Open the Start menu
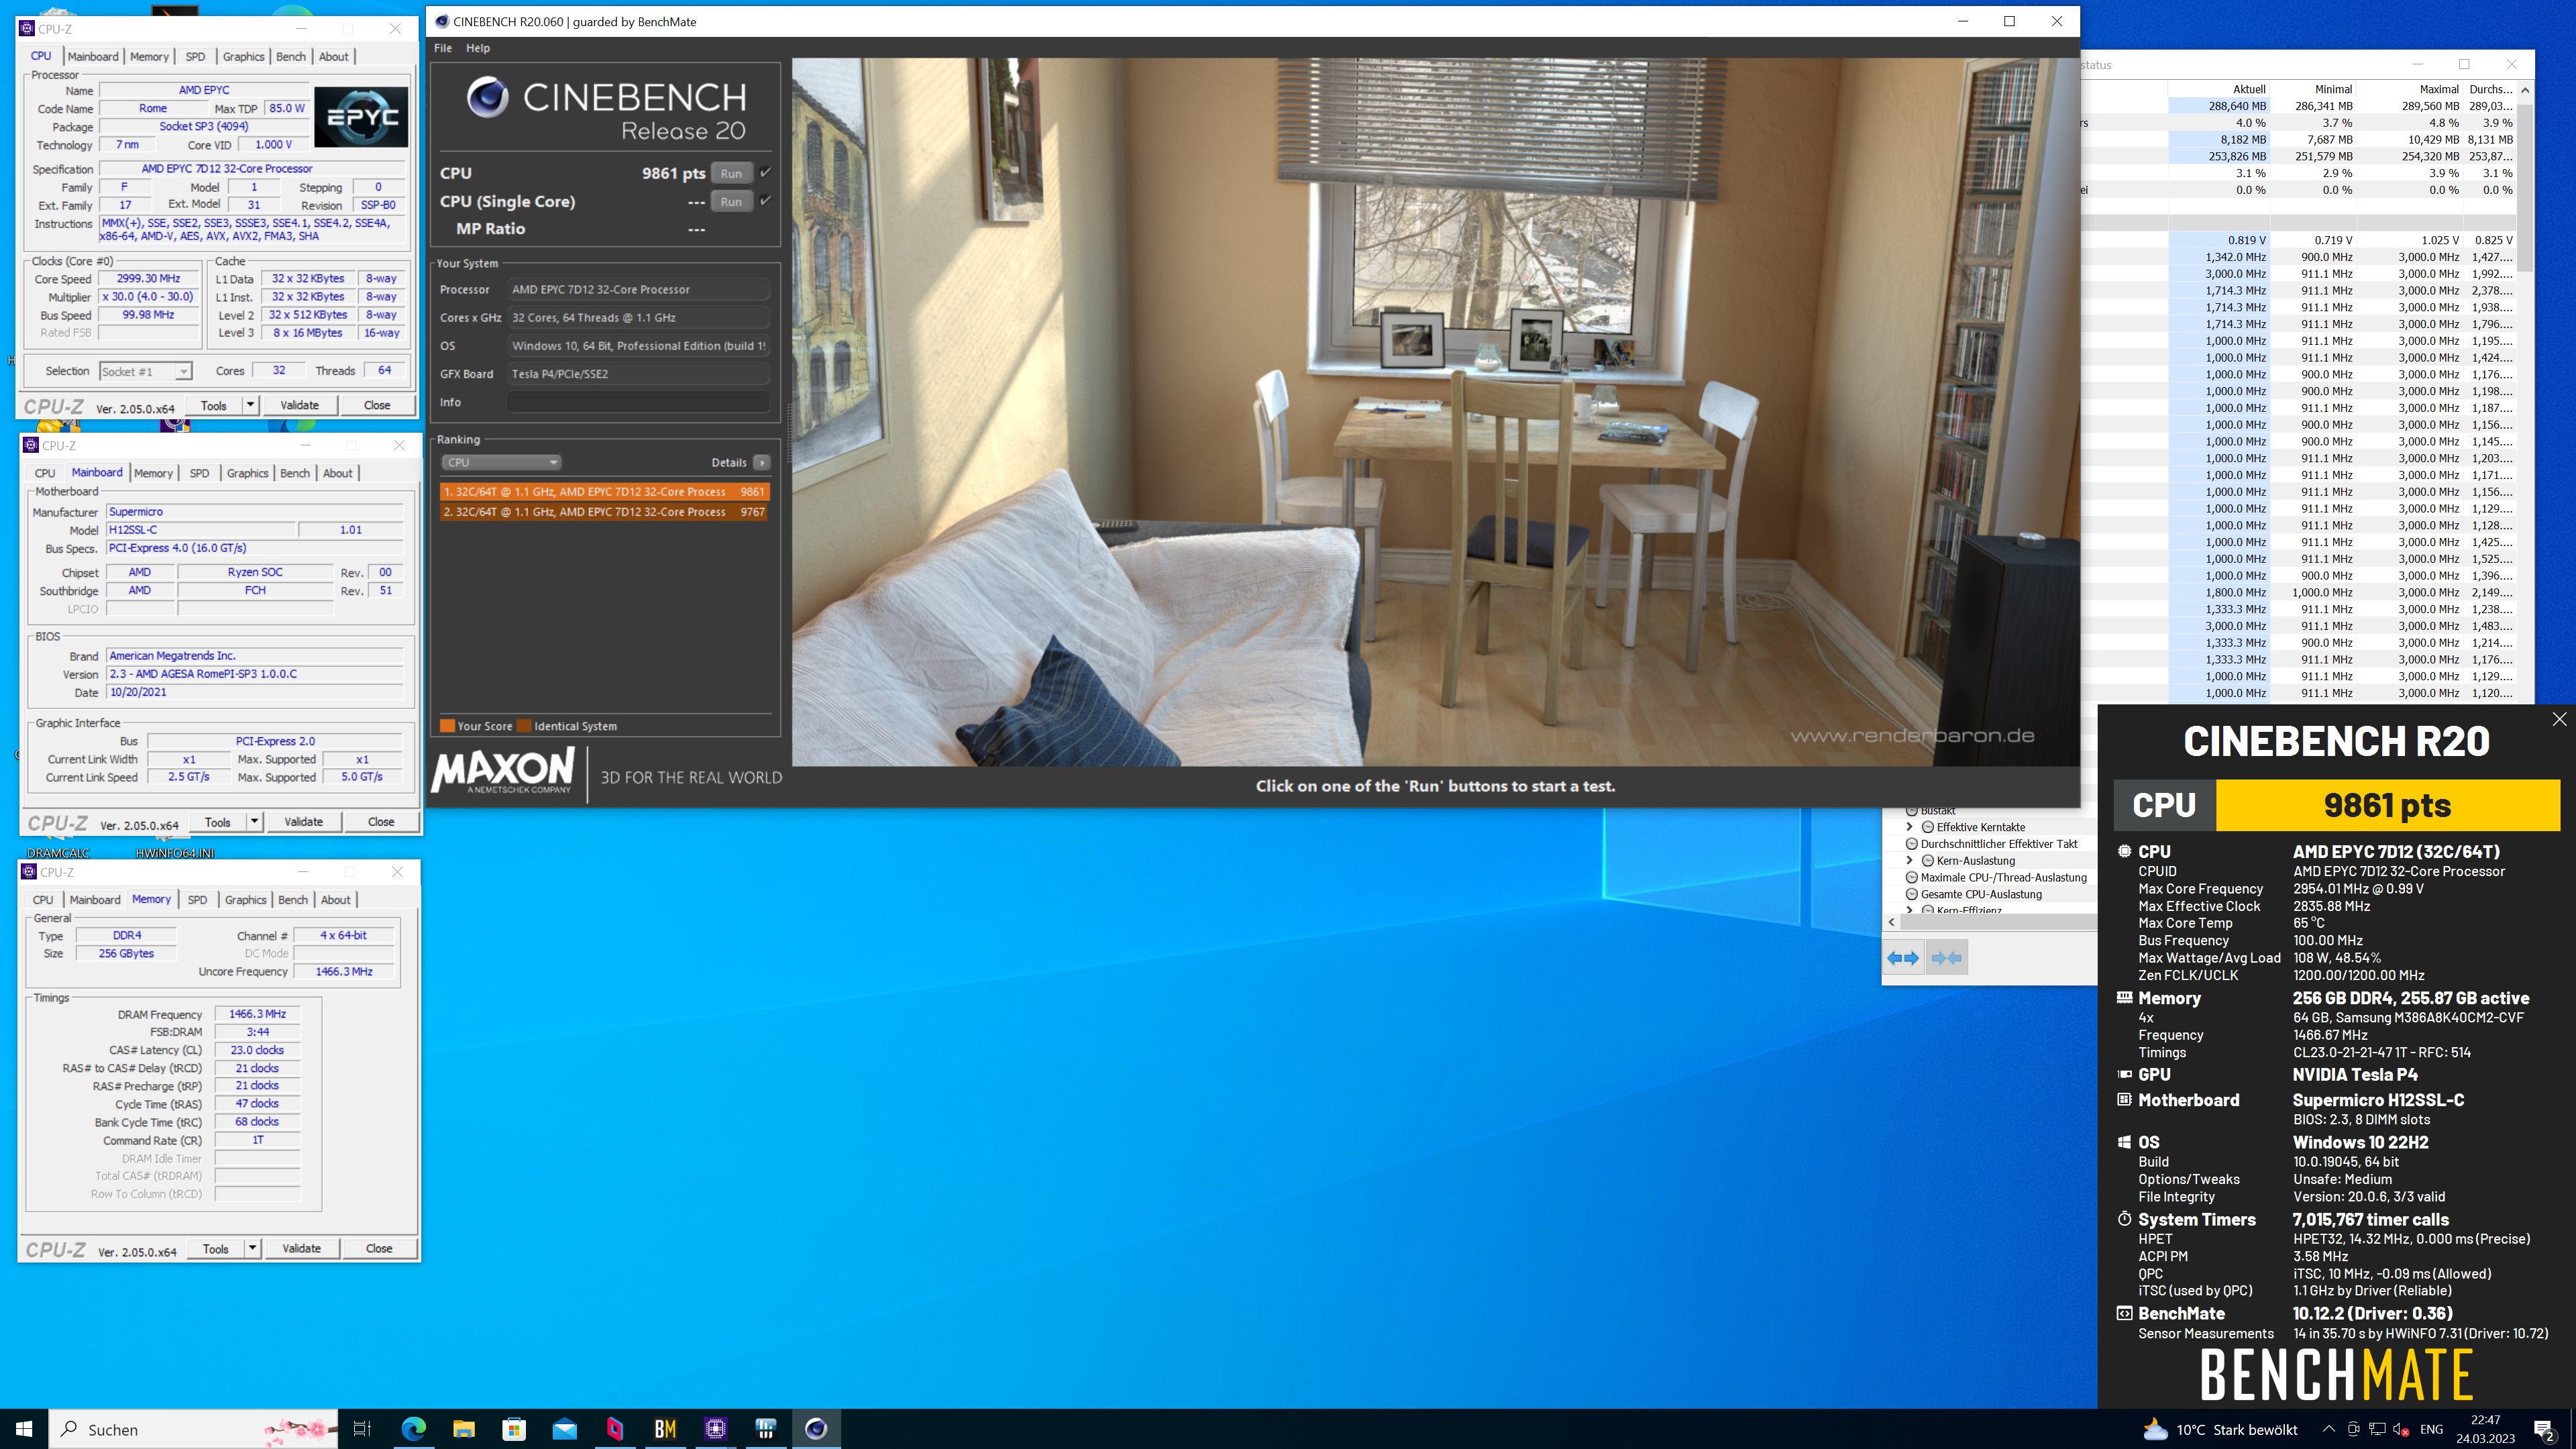Screen dimensions: 2576x1449 (x=24, y=1429)
